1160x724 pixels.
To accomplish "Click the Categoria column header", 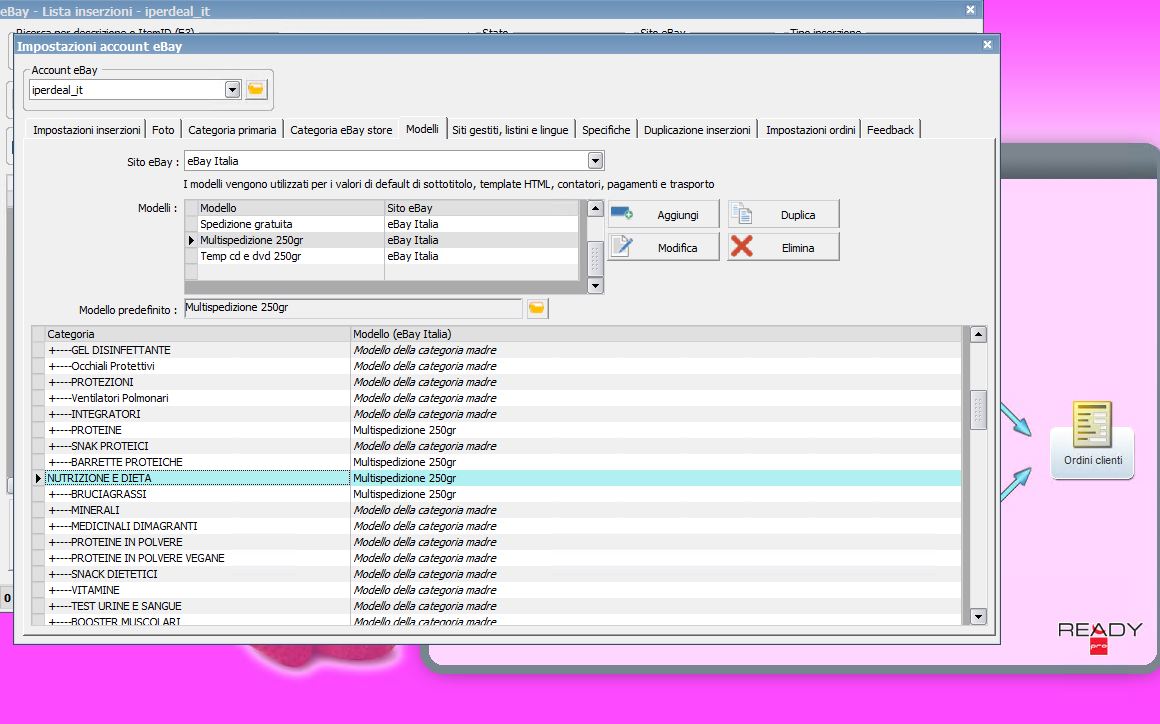I will coord(198,334).
